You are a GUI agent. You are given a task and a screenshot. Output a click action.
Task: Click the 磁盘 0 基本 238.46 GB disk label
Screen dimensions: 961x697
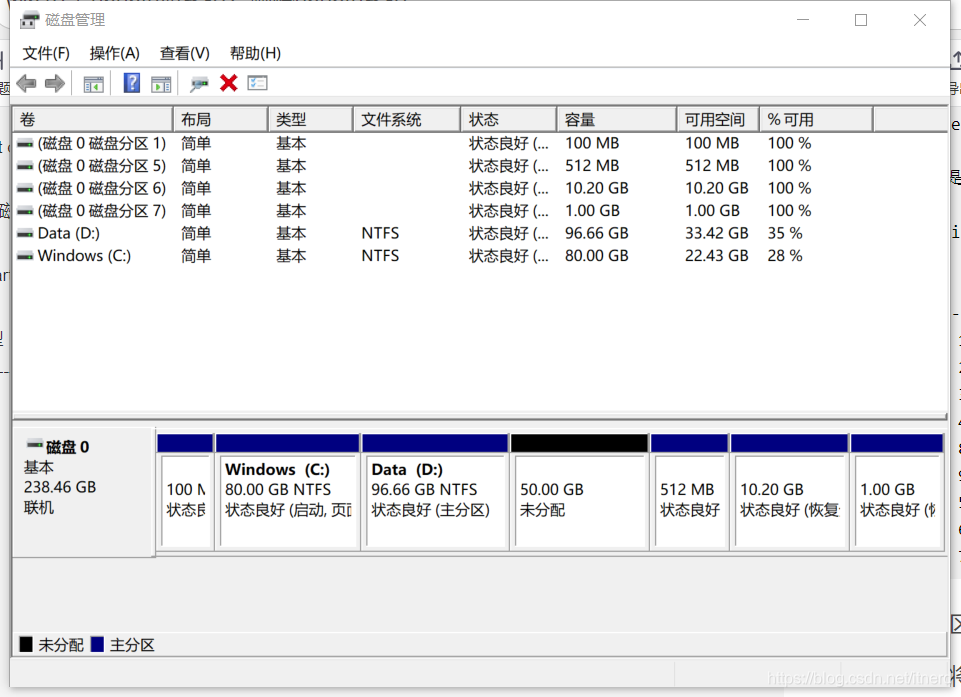coord(83,492)
